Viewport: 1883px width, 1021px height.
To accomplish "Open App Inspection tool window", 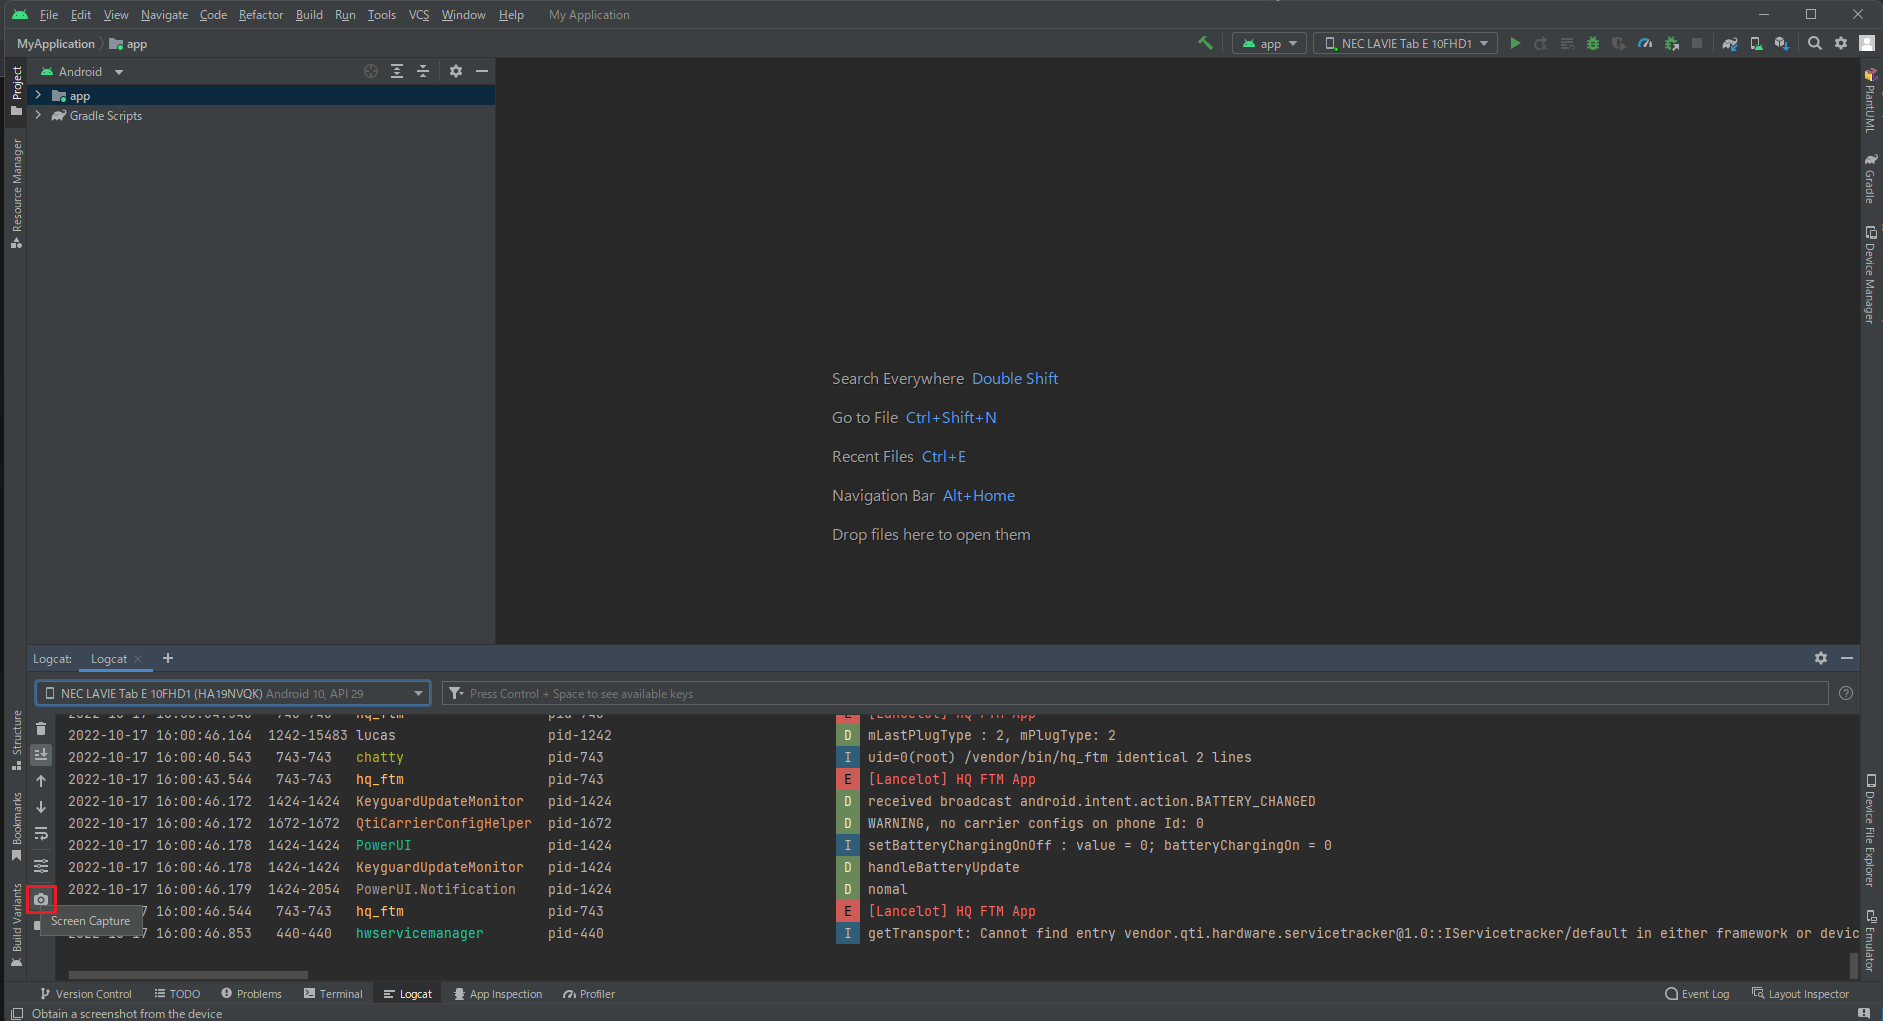I will click(498, 993).
